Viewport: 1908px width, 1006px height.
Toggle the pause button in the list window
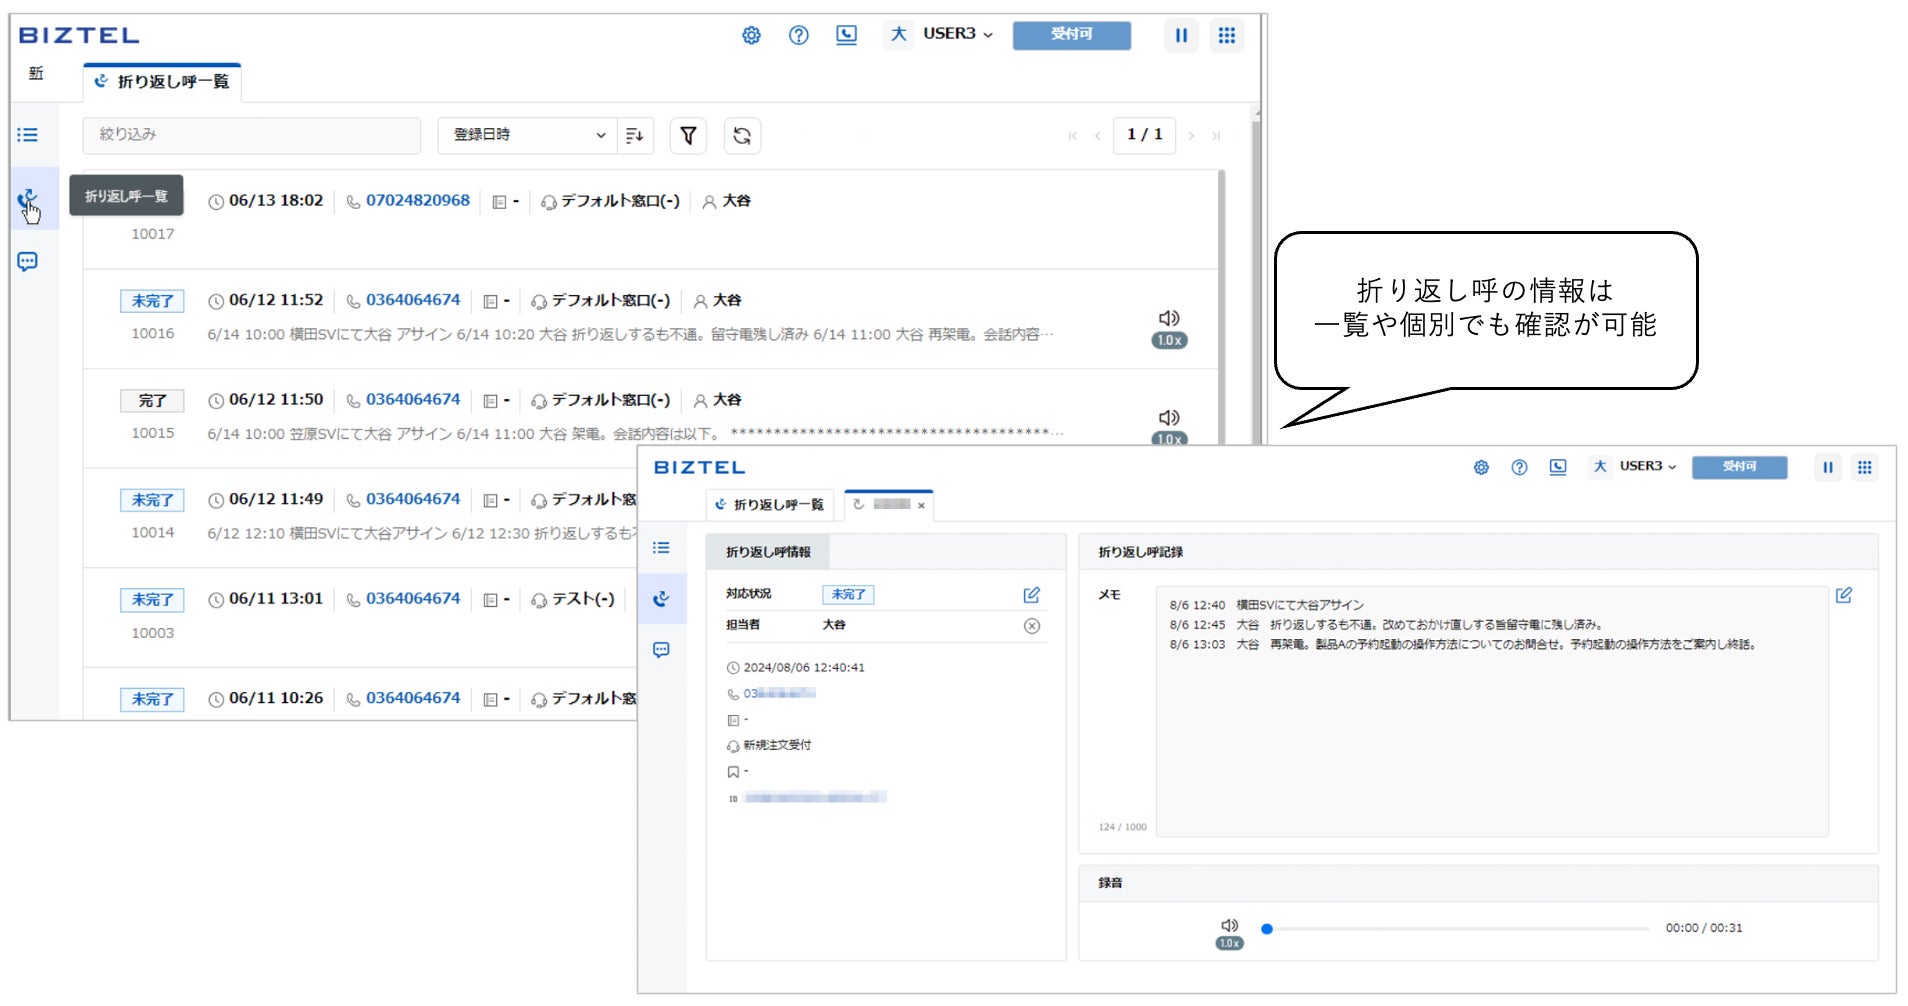(1181, 36)
